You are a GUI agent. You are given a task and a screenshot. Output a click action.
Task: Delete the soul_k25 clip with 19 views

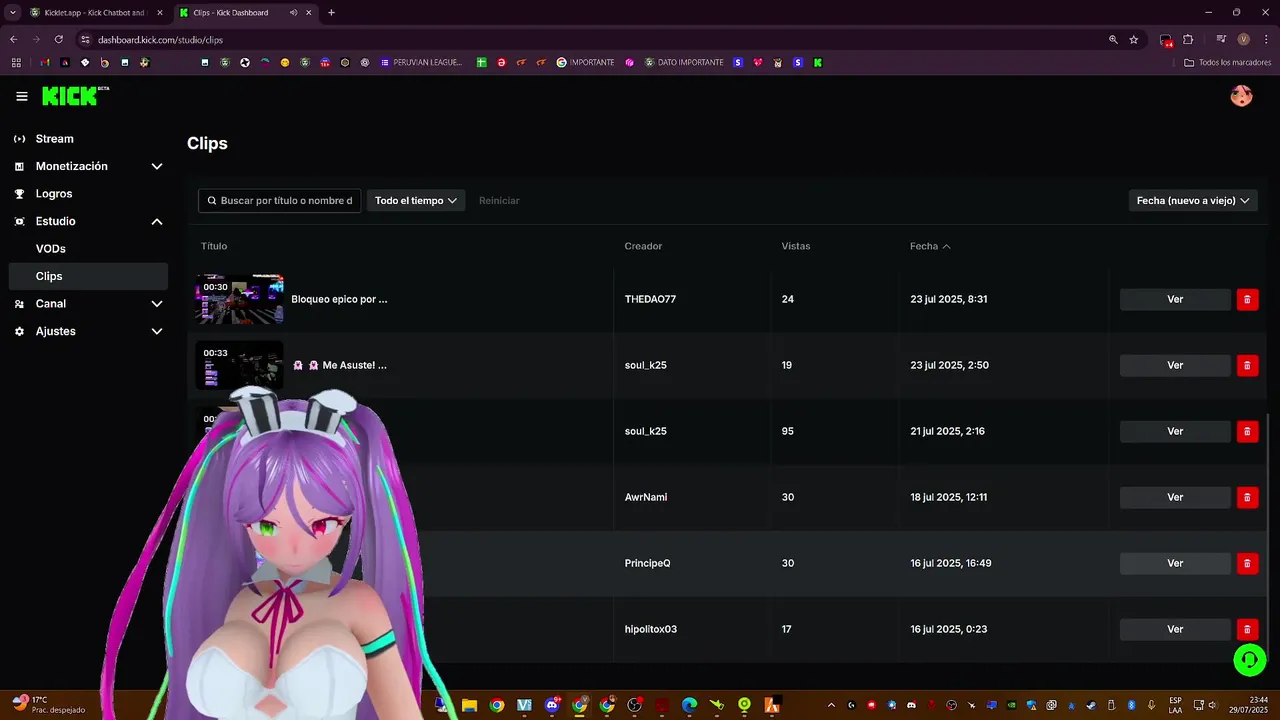pyautogui.click(x=1247, y=365)
